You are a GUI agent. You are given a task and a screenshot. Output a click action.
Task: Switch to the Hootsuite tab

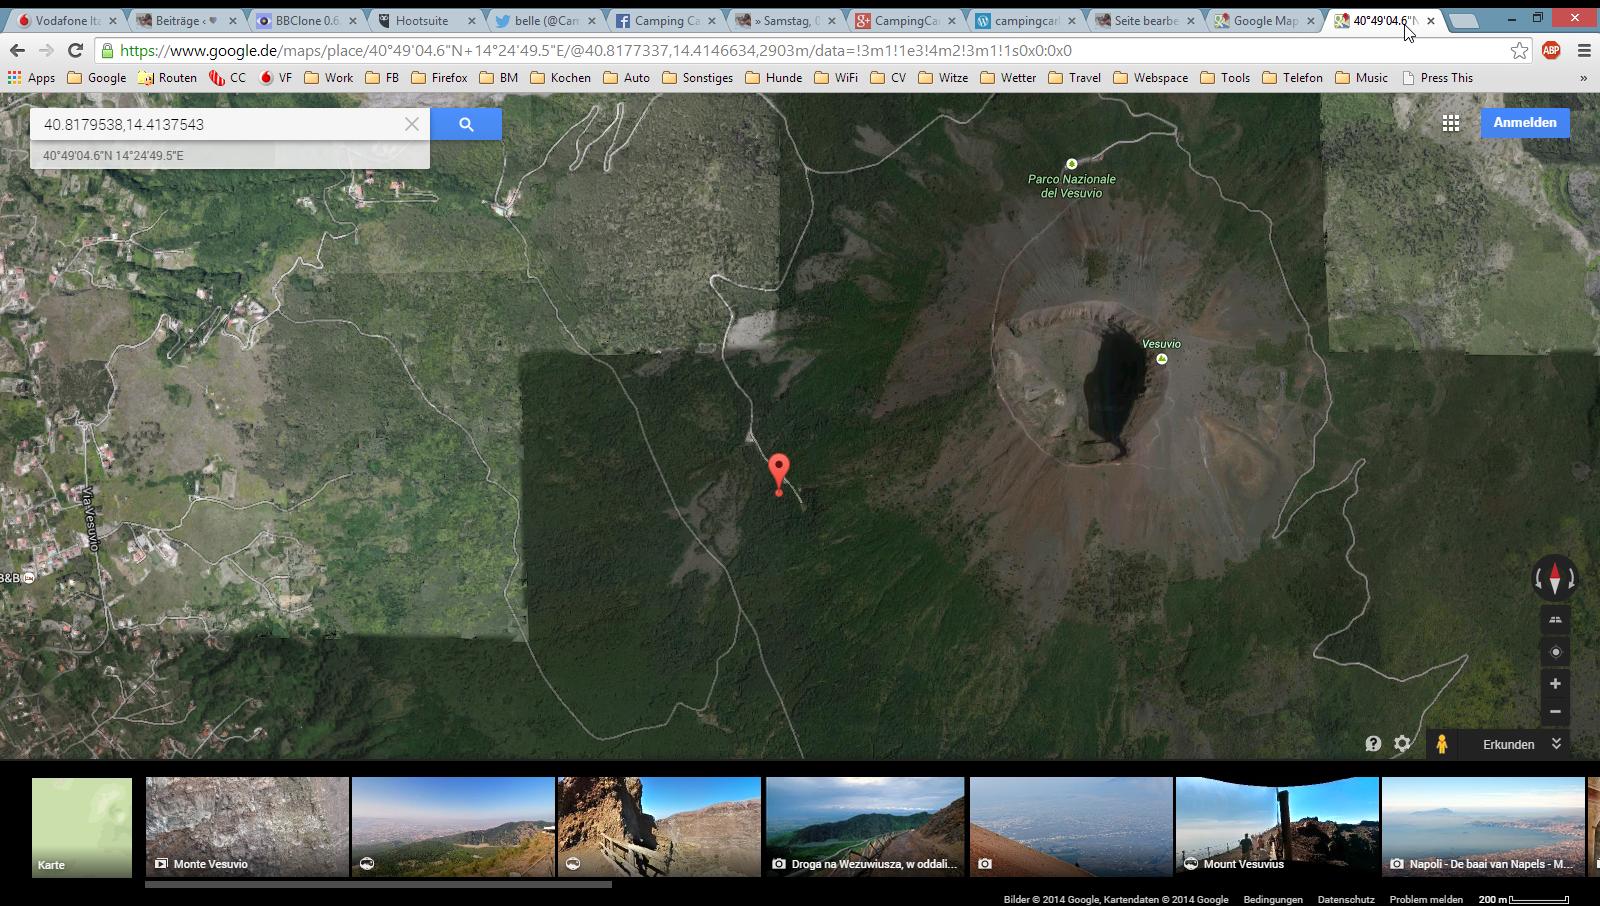pos(421,20)
